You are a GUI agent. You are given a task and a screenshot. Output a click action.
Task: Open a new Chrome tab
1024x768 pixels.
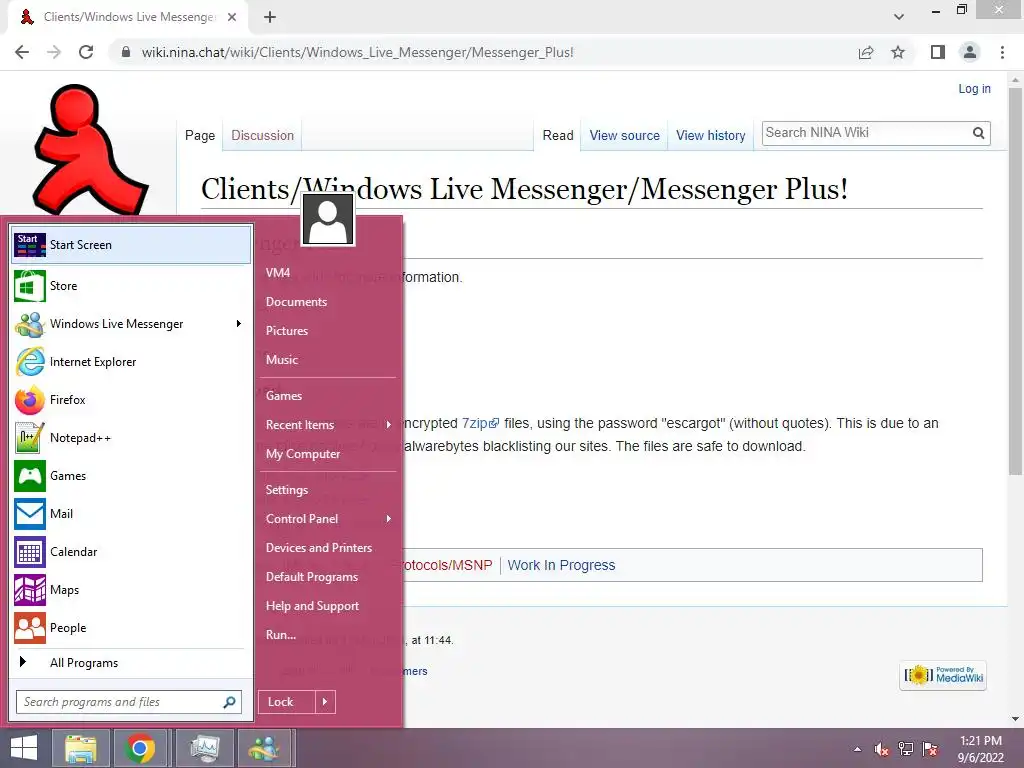(x=270, y=17)
